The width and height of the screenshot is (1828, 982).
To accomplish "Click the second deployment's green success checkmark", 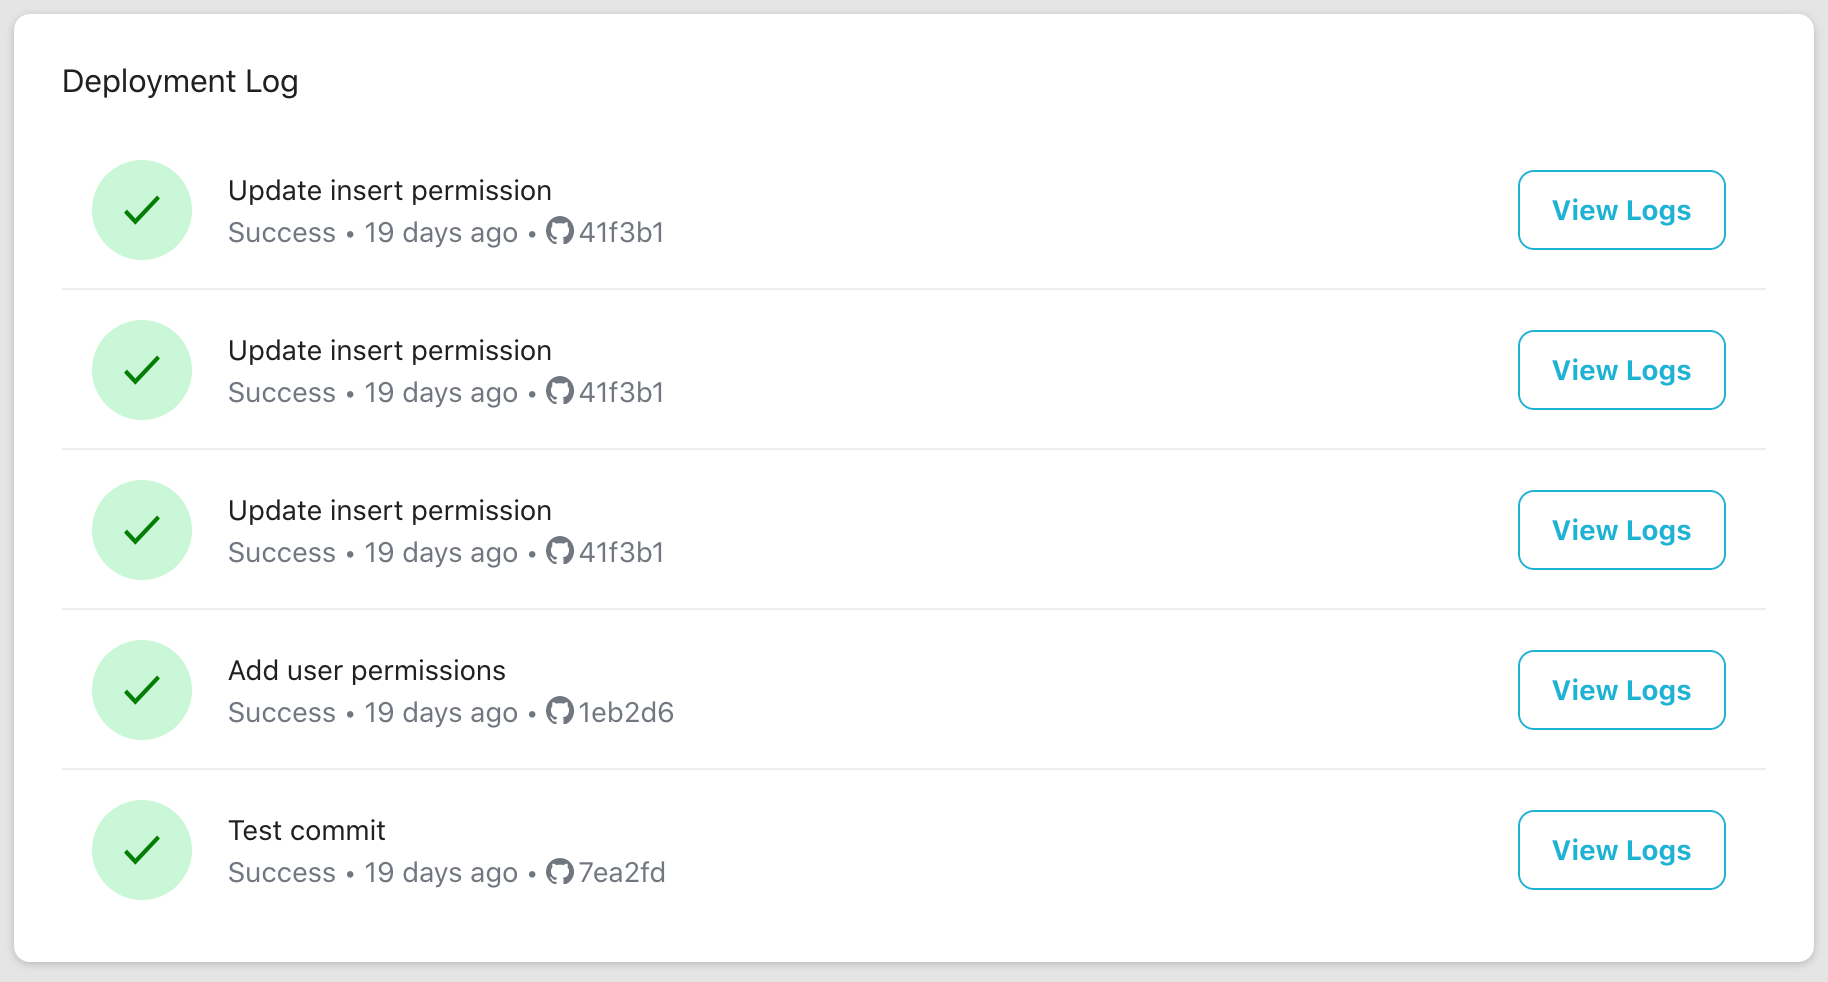I will click(142, 370).
